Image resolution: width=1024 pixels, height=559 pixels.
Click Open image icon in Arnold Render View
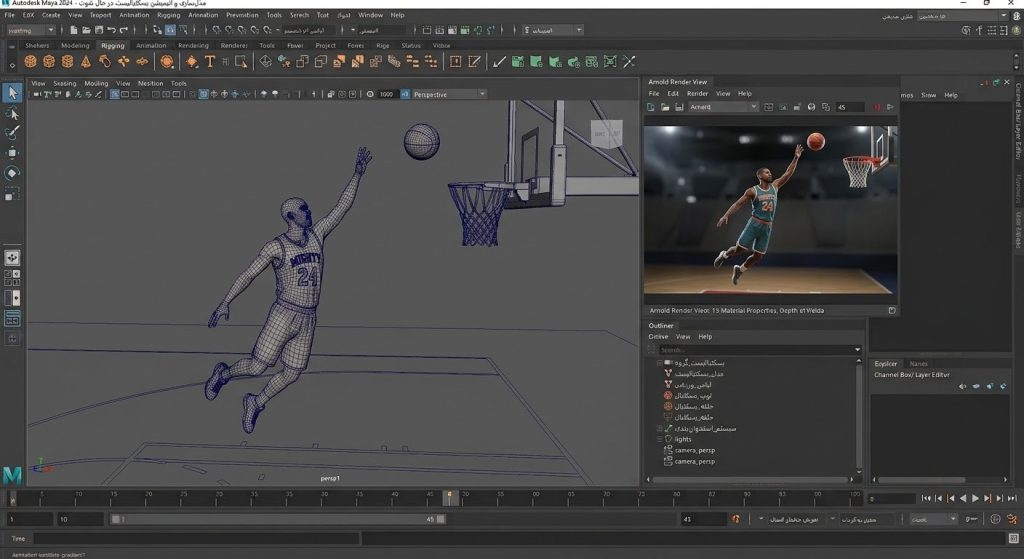665,107
